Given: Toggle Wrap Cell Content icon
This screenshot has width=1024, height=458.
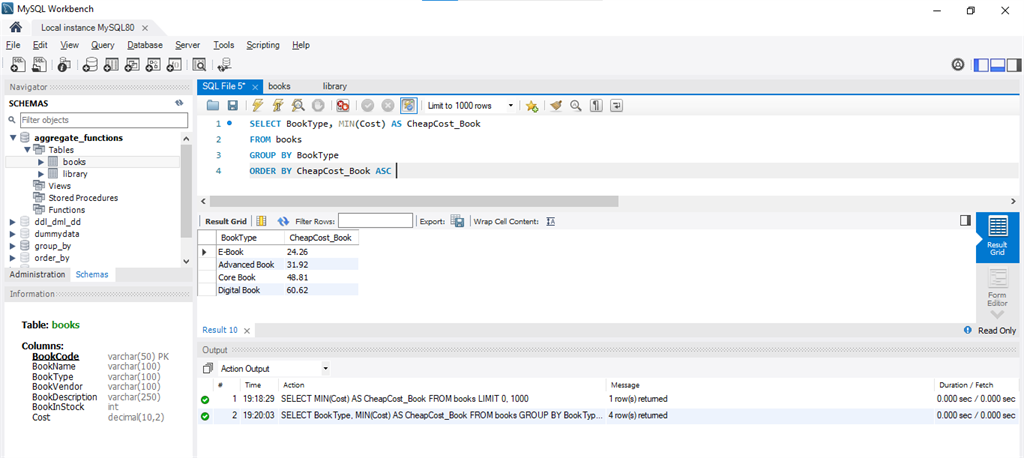Looking at the screenshot, I should tap(551, 221).
